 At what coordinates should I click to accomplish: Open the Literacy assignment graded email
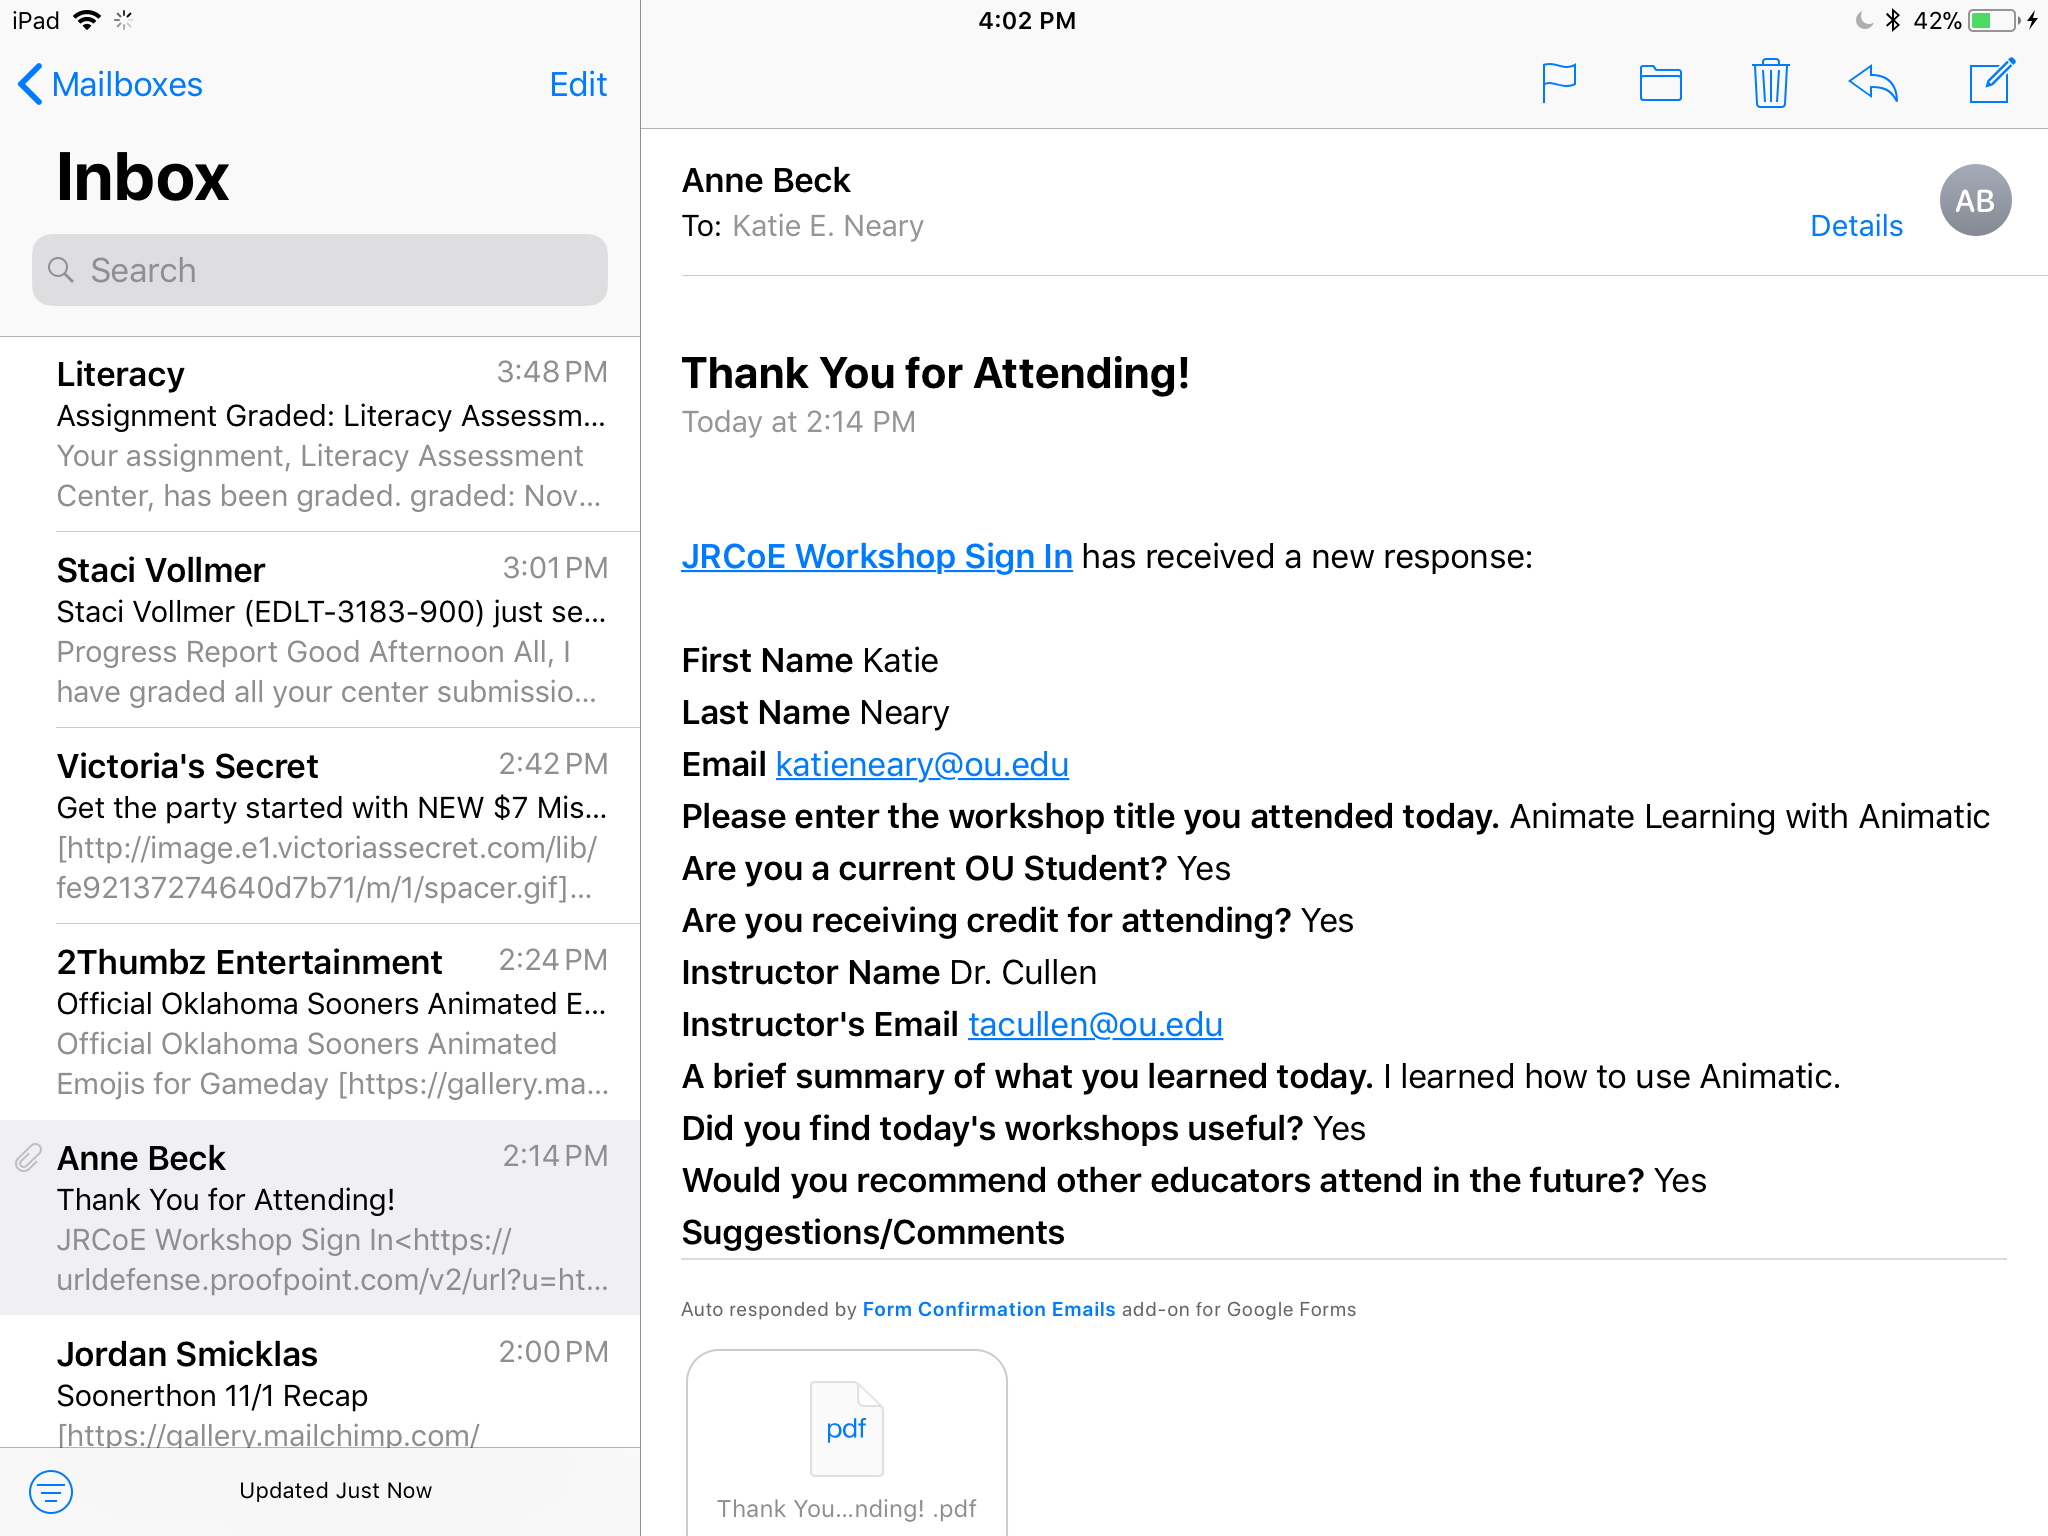point(330,434)
